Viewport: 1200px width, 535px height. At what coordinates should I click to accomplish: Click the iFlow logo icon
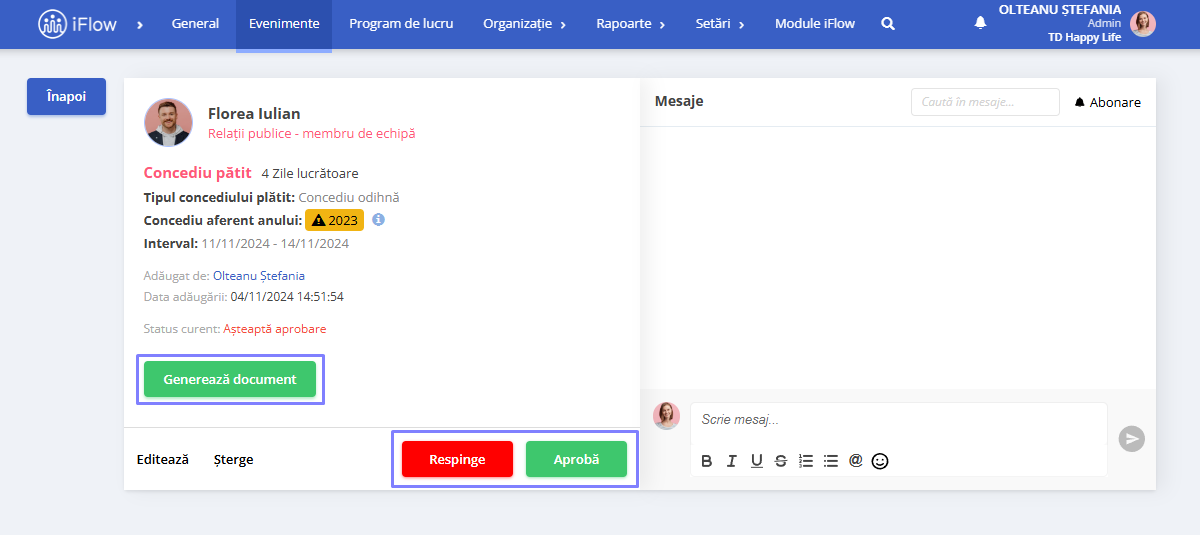(53, 24)
